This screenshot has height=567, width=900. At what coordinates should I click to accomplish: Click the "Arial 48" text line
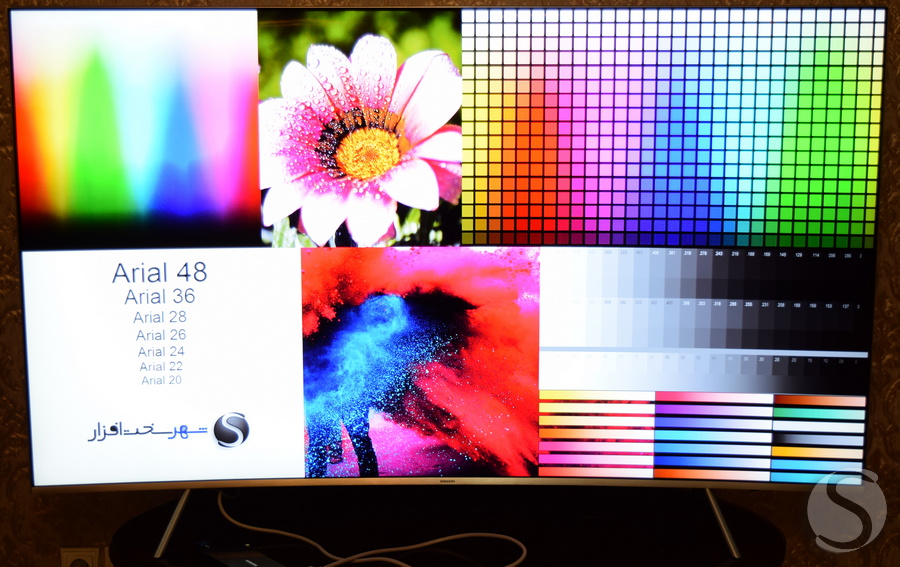pyautogui.click(x=160, y=273)
